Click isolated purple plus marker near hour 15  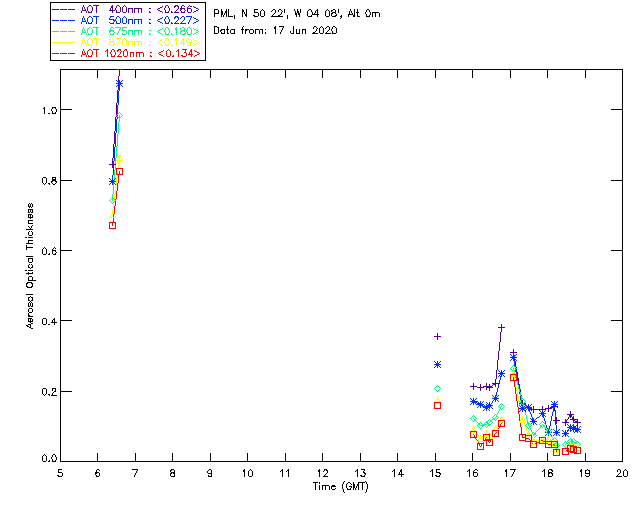point(438,336)
